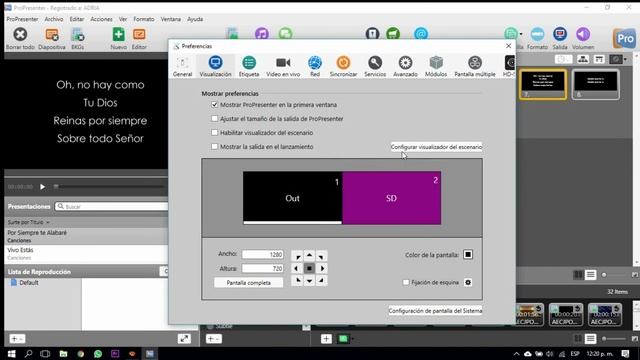Open the Servicios preferences tab
640x360 pixels.
pos(375,66)
